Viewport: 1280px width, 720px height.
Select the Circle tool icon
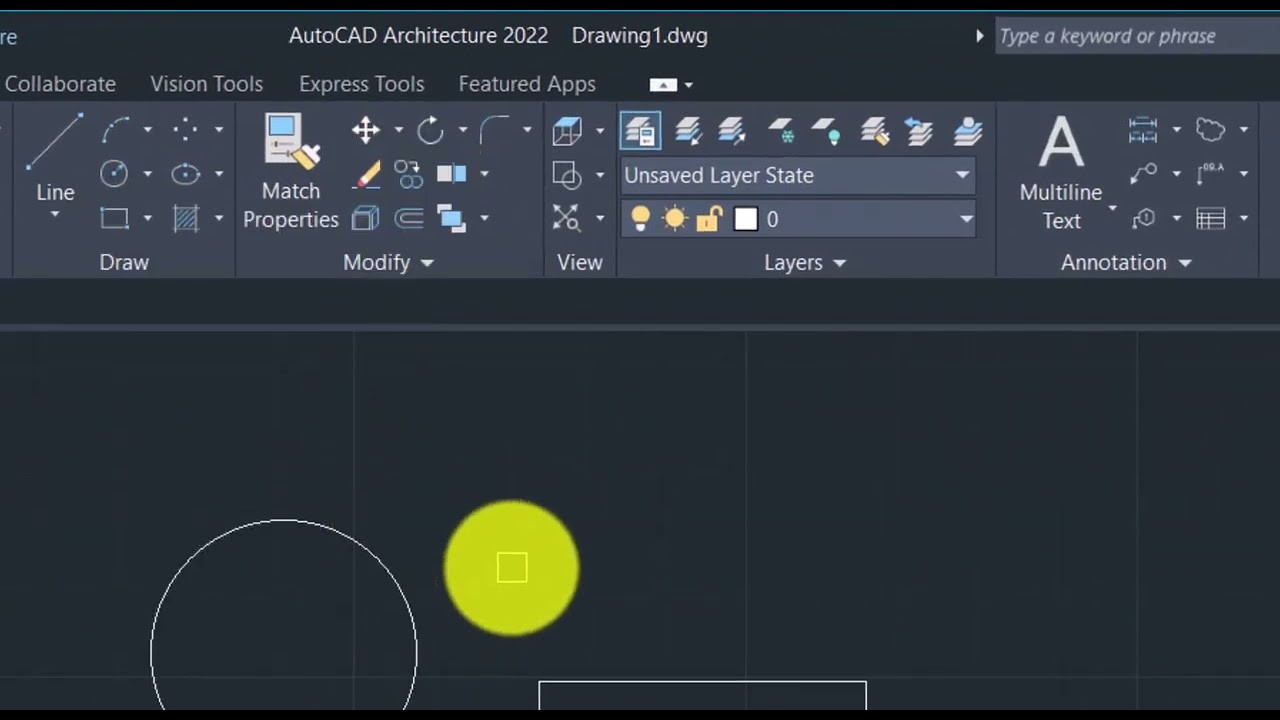[114, 174]
